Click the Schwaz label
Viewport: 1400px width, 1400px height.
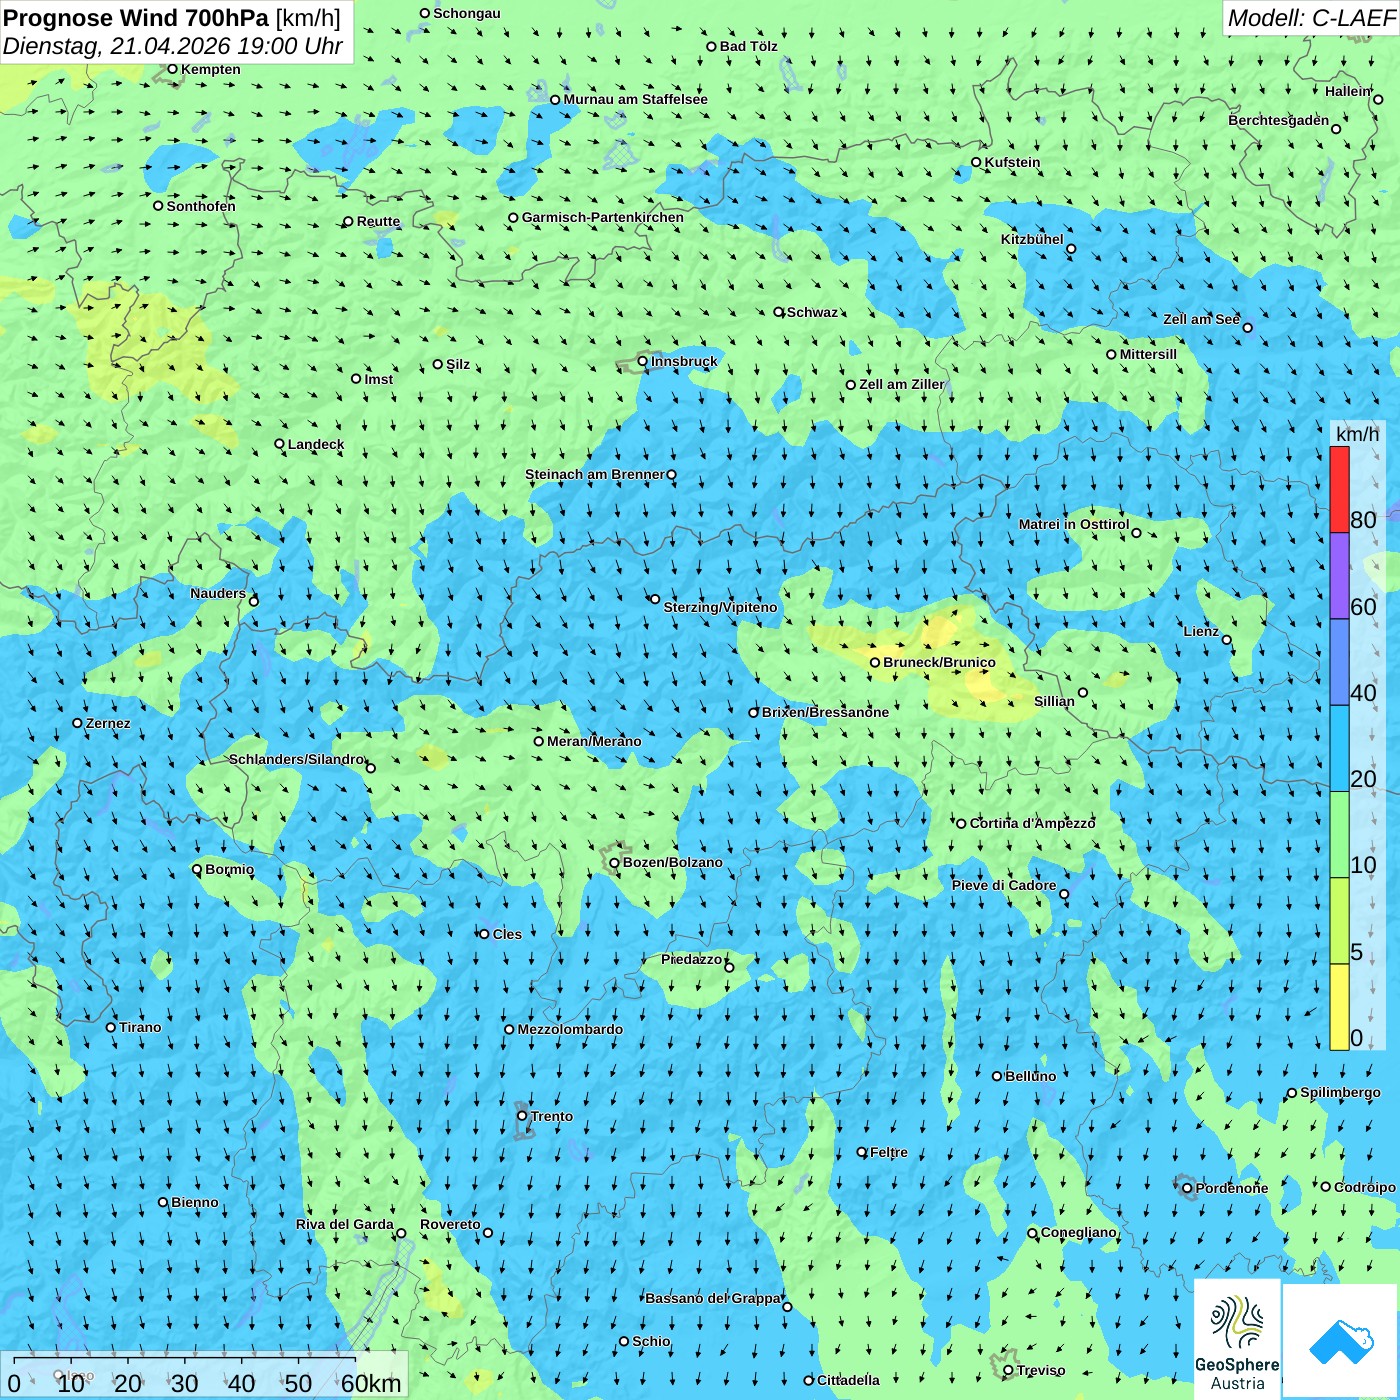click(x=812, y=312)
